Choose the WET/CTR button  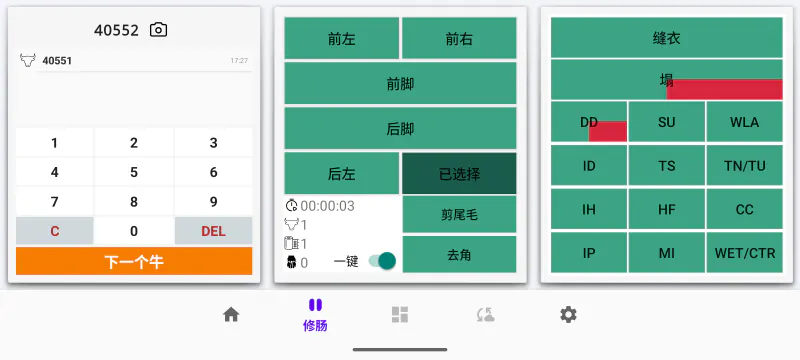[744, 253]
